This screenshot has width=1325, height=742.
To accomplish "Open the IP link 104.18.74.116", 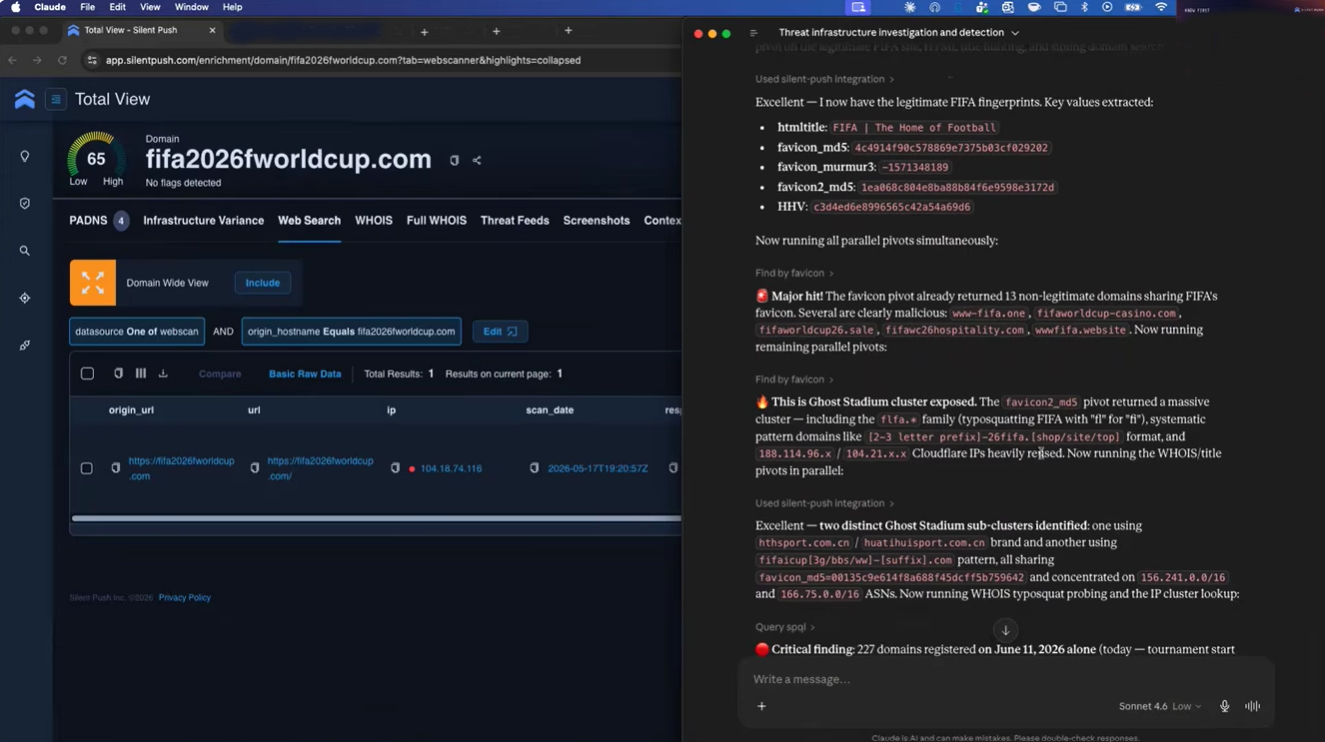I will pyautogui.click(x=451, y=468).
